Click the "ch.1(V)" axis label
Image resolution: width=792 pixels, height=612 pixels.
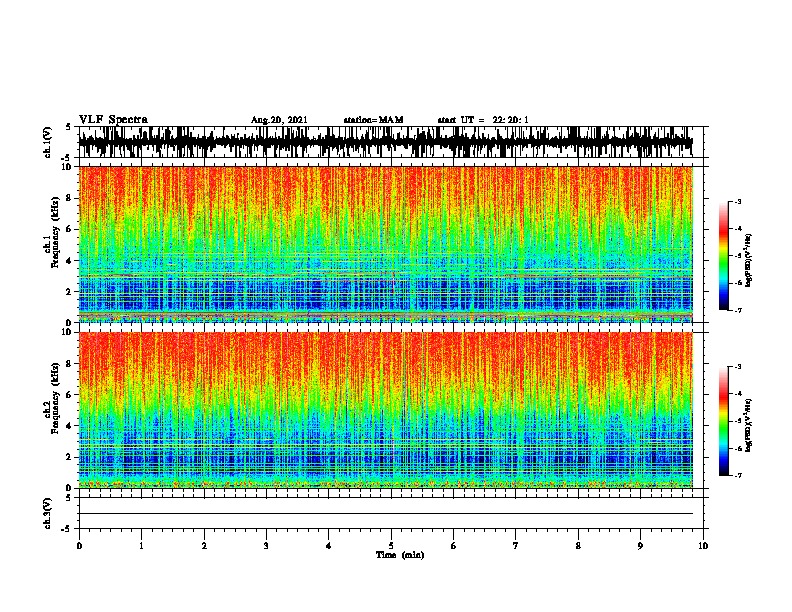(x=48, y=142)
